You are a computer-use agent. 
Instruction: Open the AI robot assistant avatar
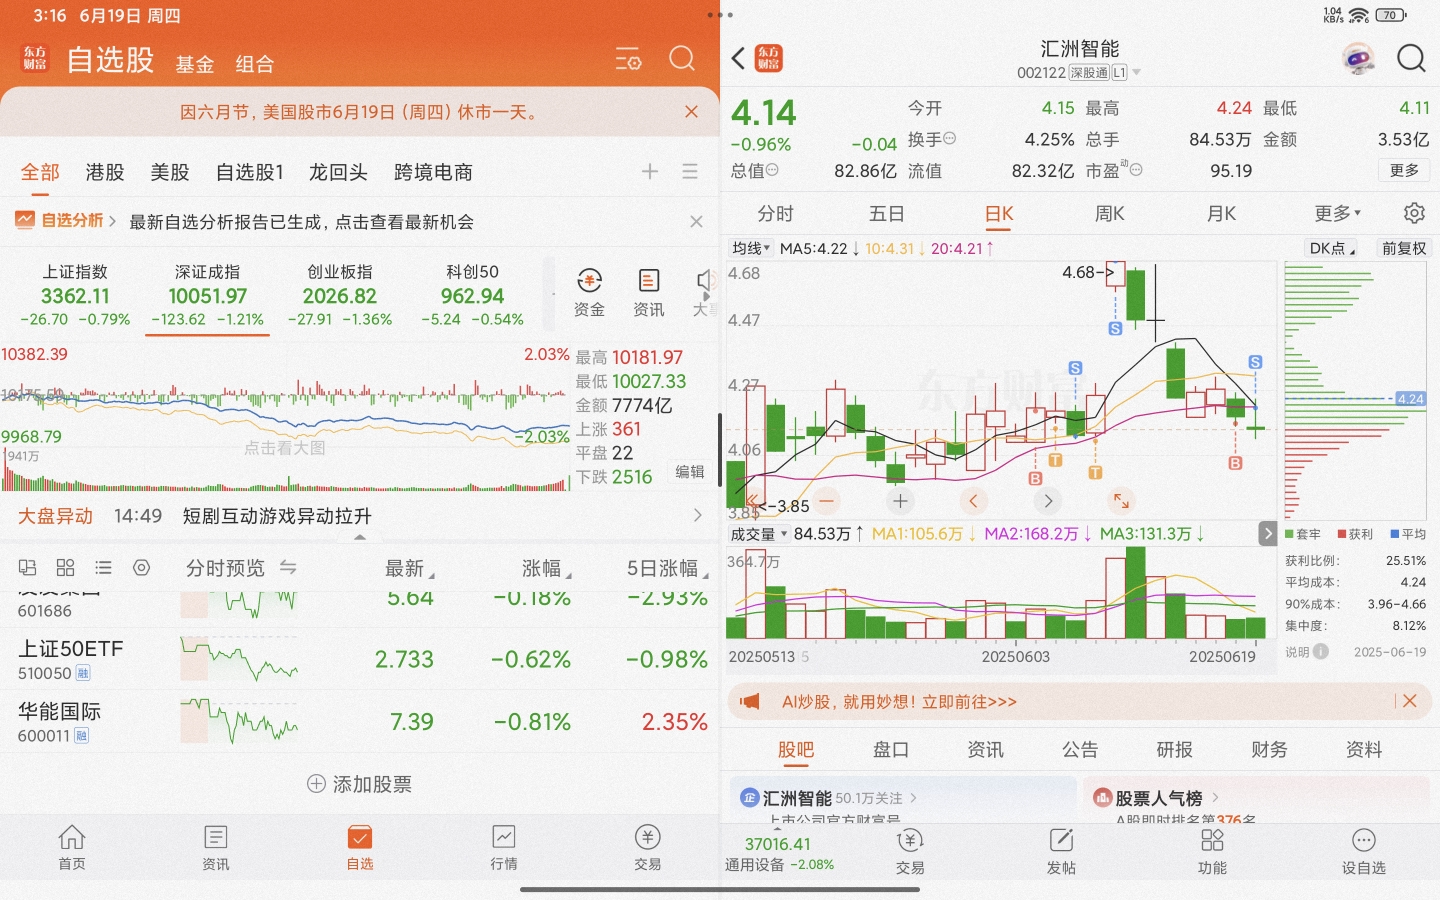click(x=1358, y=58)
